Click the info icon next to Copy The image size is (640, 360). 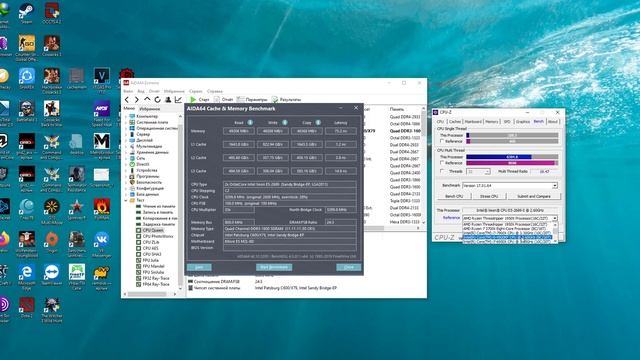pyautogui.click(x=318, y=122)
